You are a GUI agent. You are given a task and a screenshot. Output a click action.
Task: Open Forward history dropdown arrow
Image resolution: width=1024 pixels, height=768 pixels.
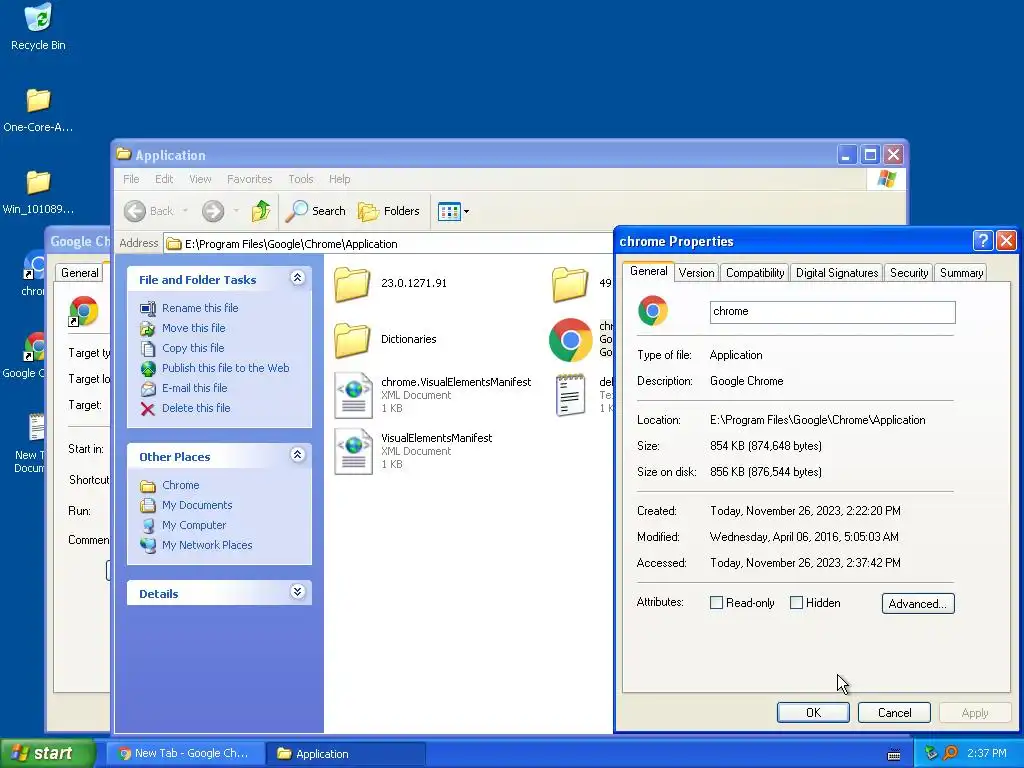point(236,211)
